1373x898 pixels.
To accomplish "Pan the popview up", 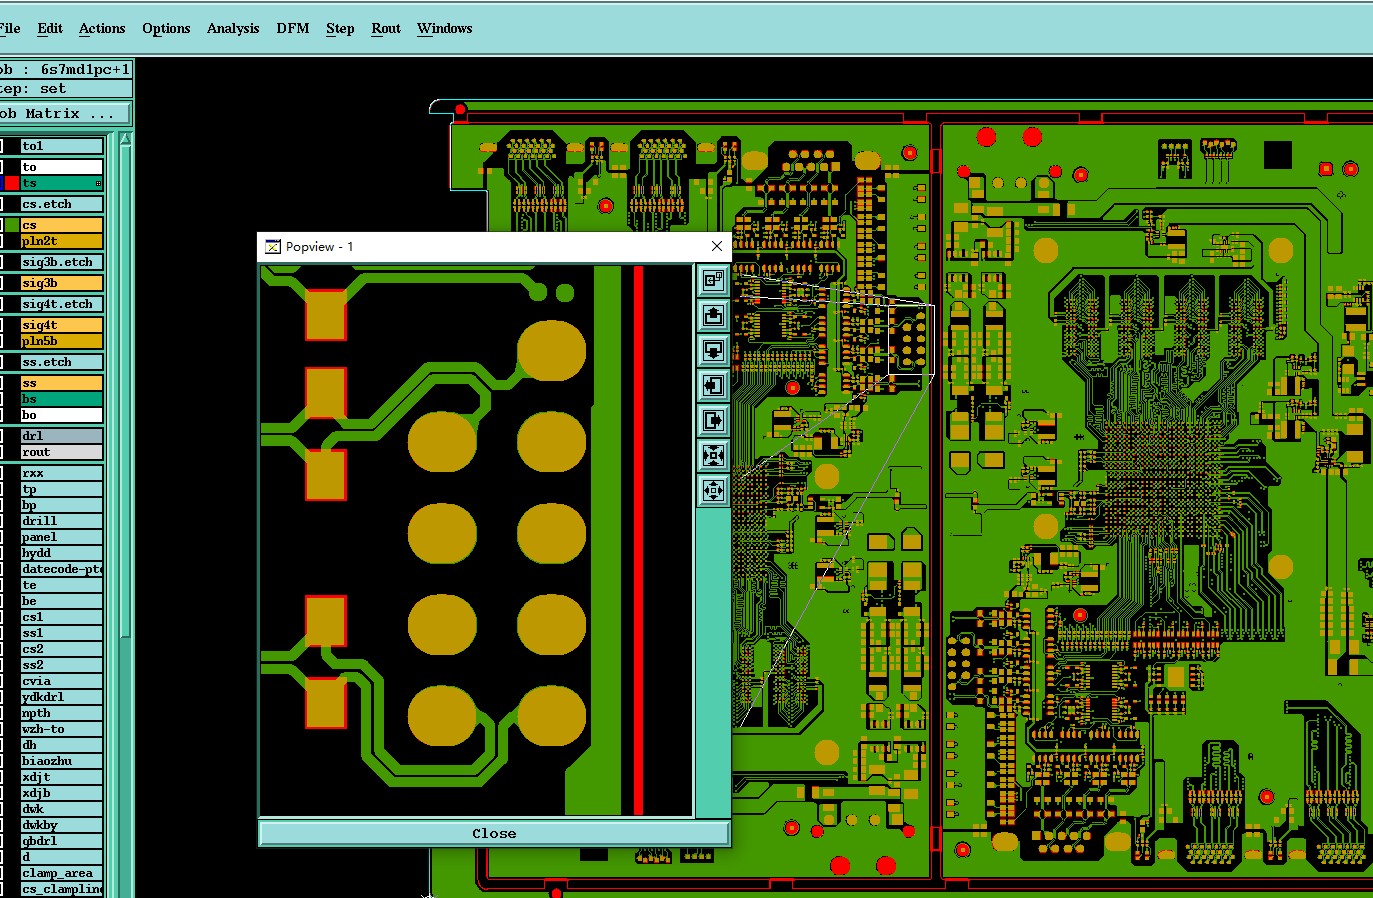I will [713, 315].
